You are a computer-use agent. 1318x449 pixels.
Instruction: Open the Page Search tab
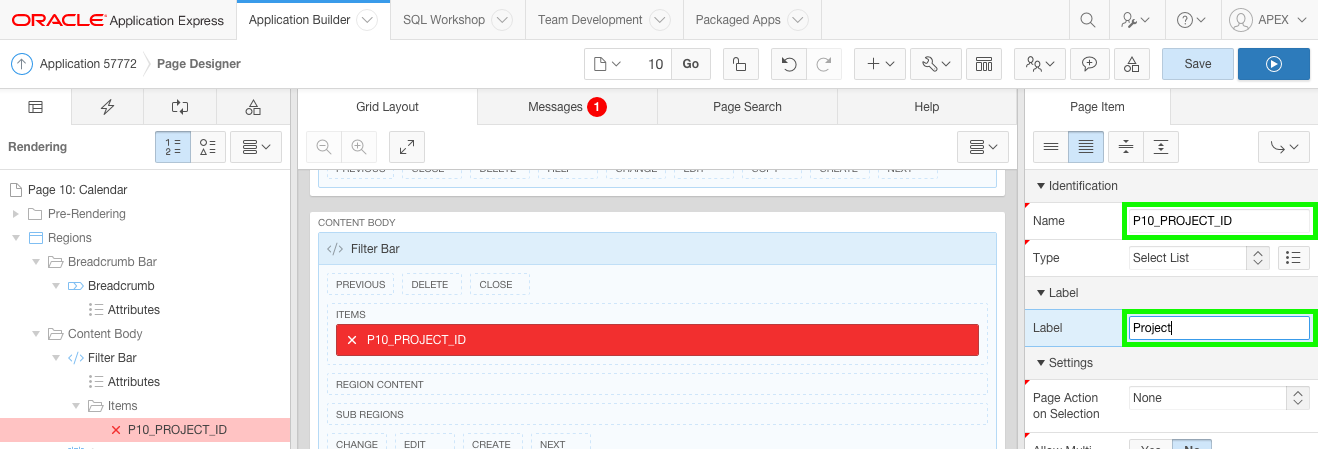pyautogui.click(x=747, y=107)
